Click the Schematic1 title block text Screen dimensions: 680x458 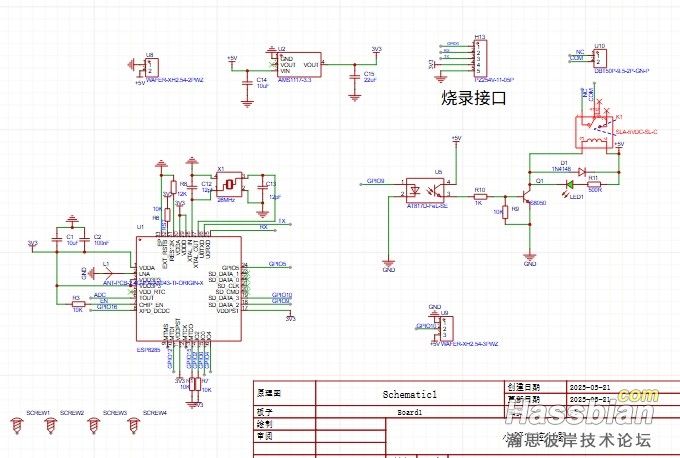pyautogui.click(x=409, y=394)
